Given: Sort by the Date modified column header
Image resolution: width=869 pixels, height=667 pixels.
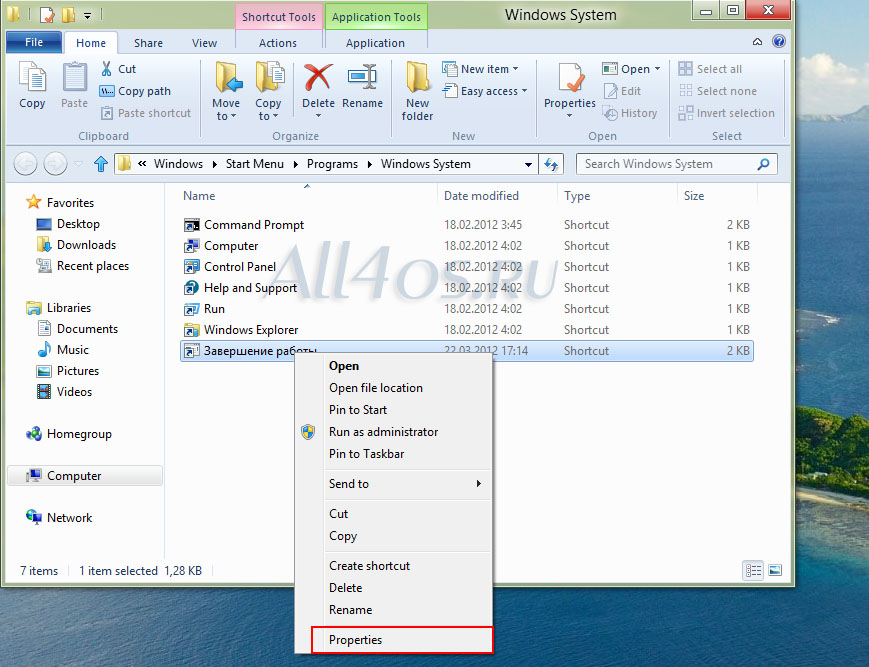Looking at the screenshot, I should (x=481, y=196).
